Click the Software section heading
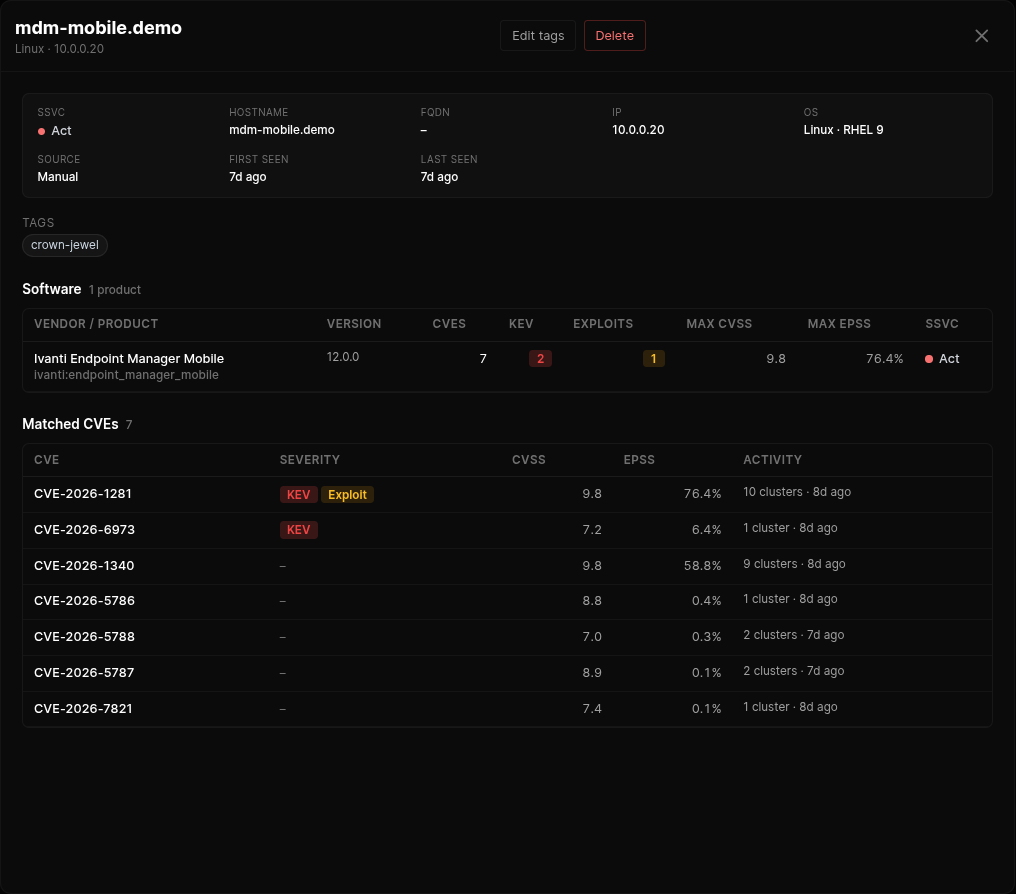This screenshot has width=1016, height=894. 52,289
